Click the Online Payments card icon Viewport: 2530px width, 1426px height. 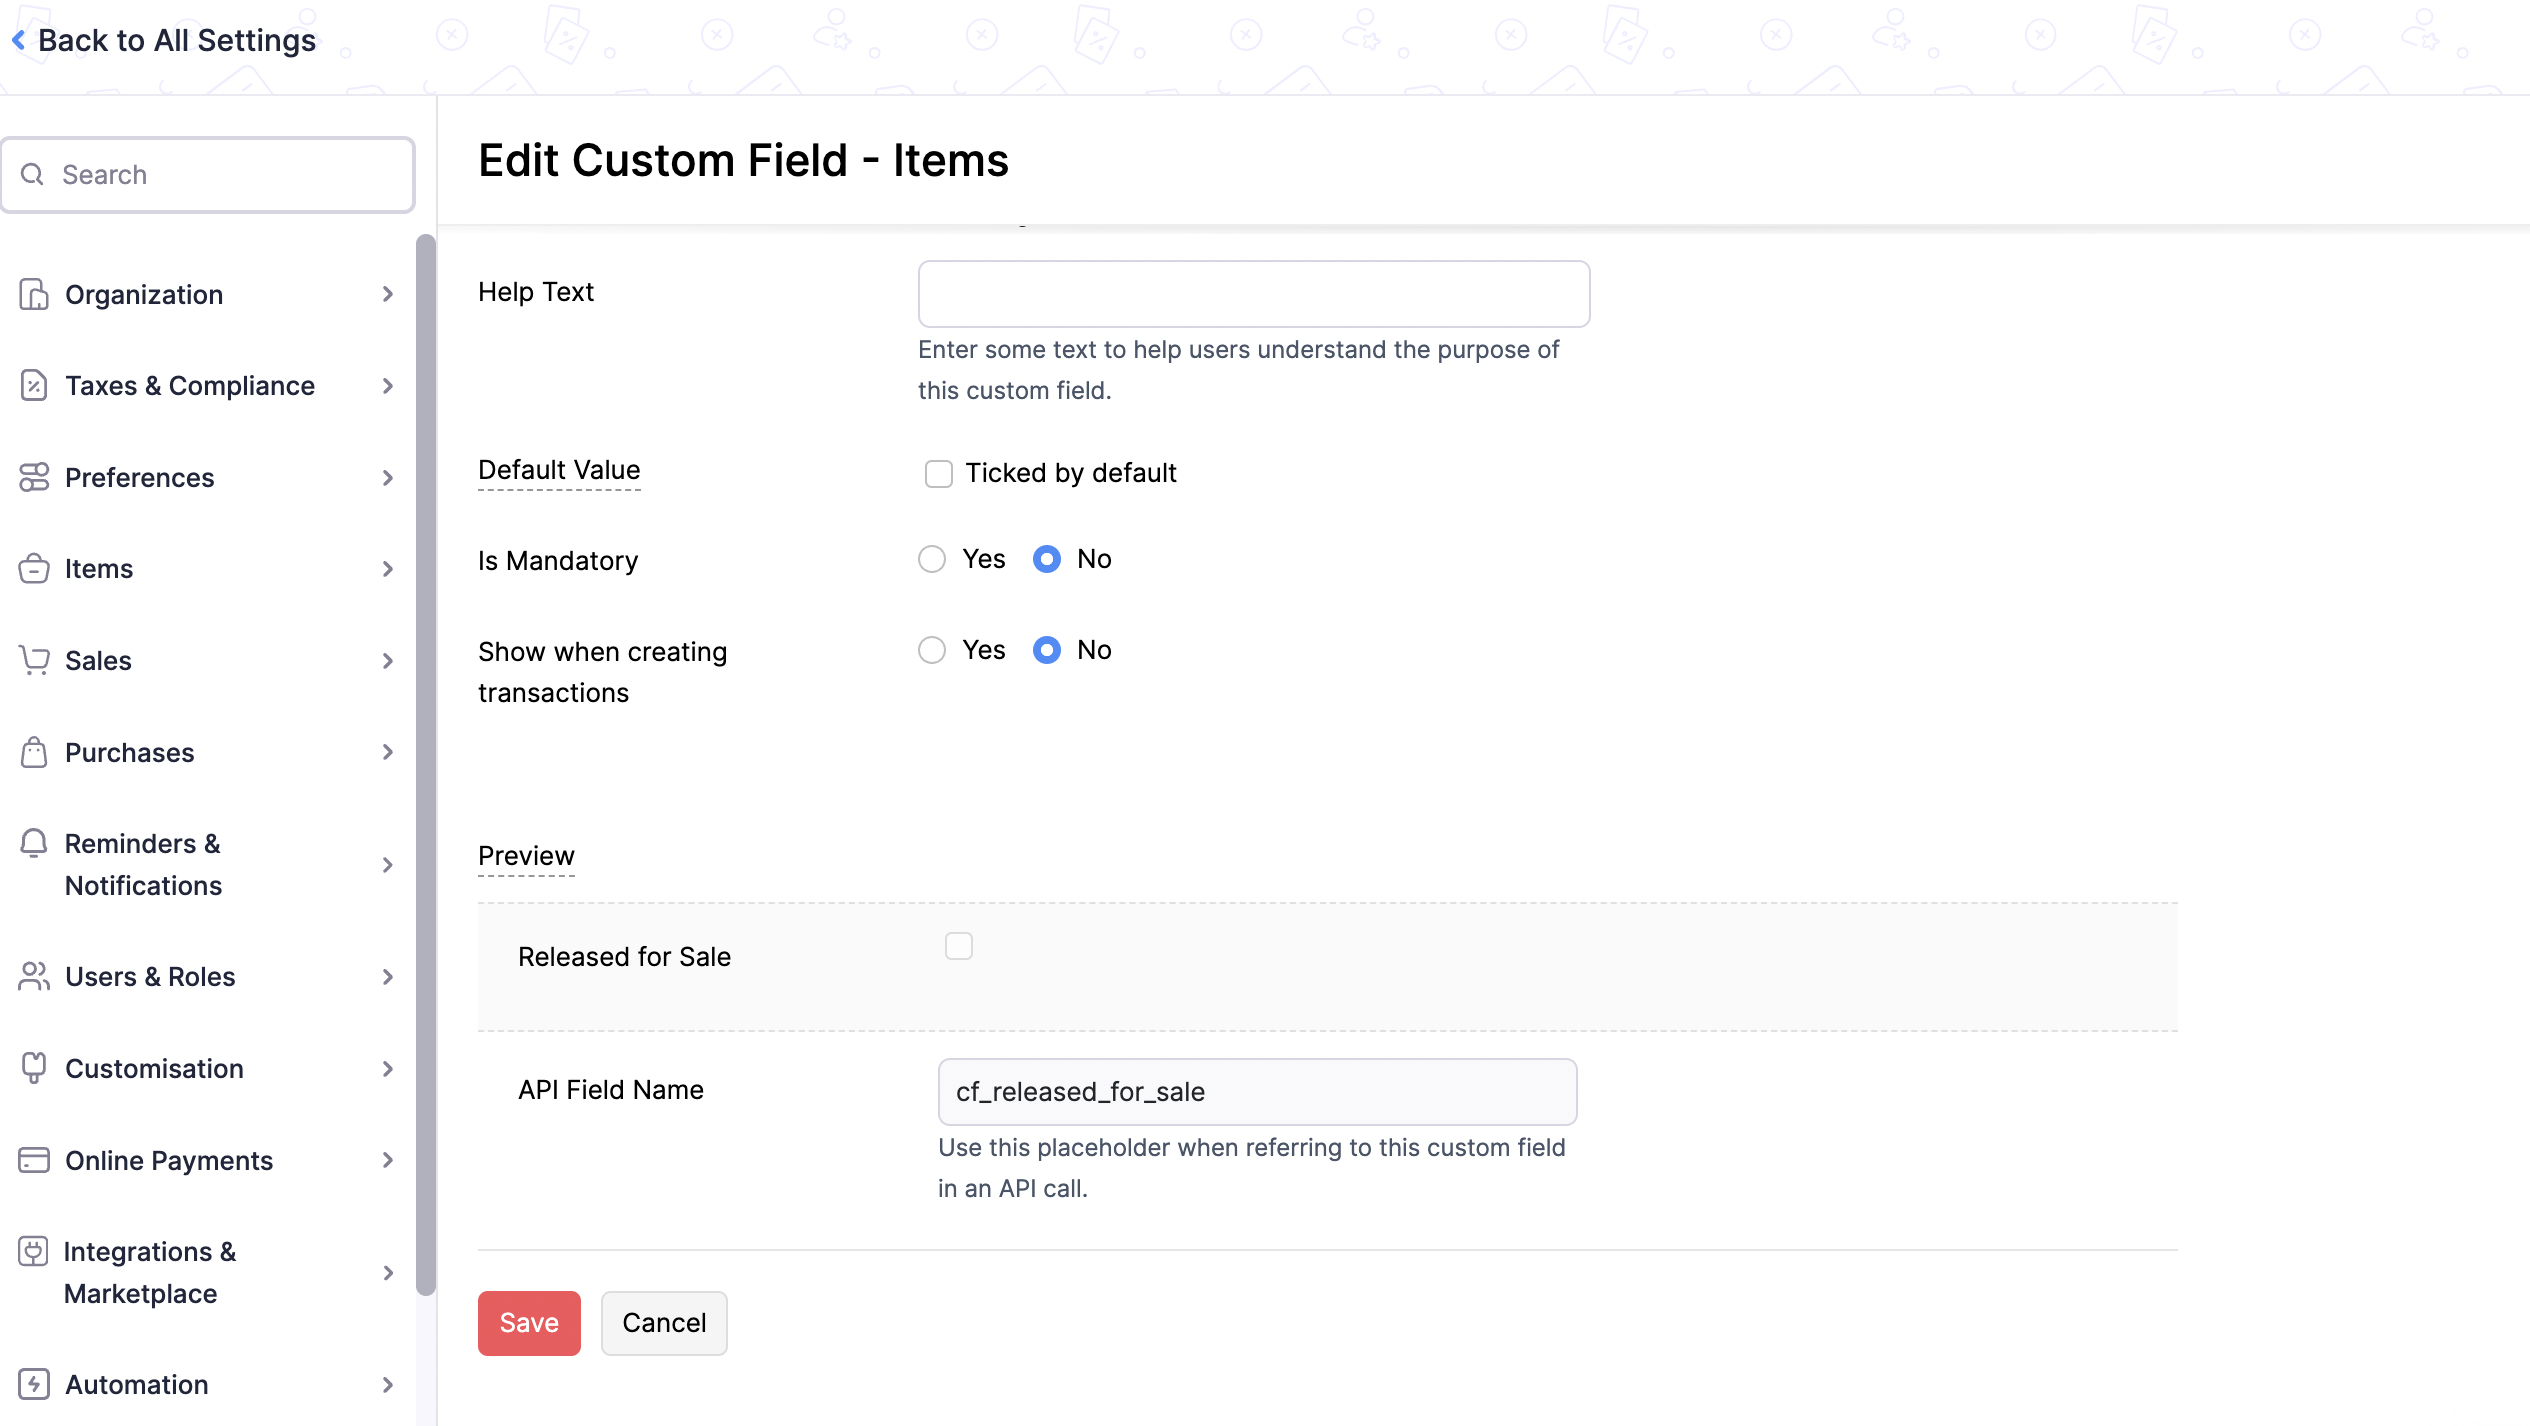[x=34, y=1160]
